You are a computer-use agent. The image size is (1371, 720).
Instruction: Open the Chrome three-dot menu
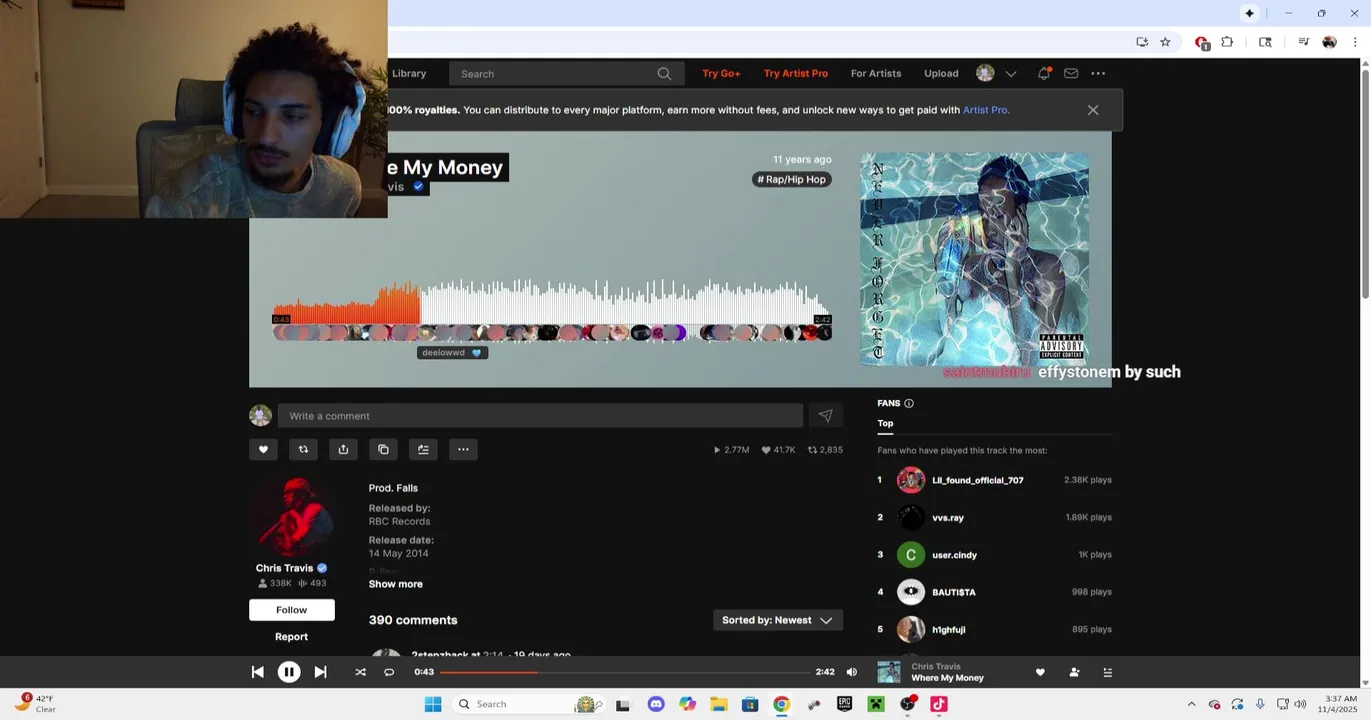click(x=1355, y=42)
